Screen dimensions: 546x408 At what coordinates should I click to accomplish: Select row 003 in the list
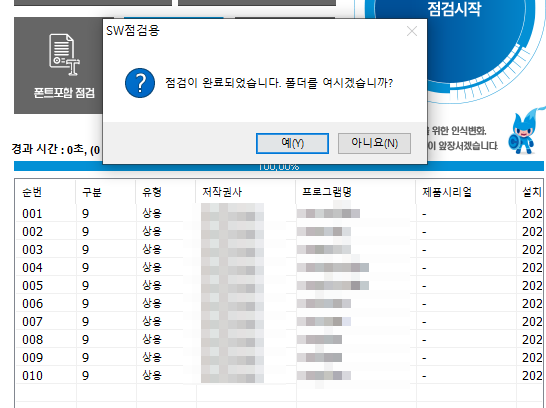(x=279, y=250)
